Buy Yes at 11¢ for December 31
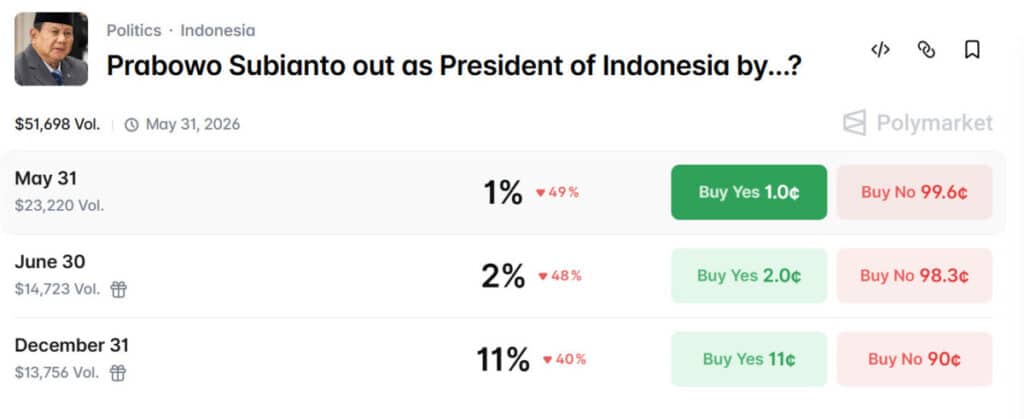Viewport: 1024px width, 419px height. tap(748, 359)
